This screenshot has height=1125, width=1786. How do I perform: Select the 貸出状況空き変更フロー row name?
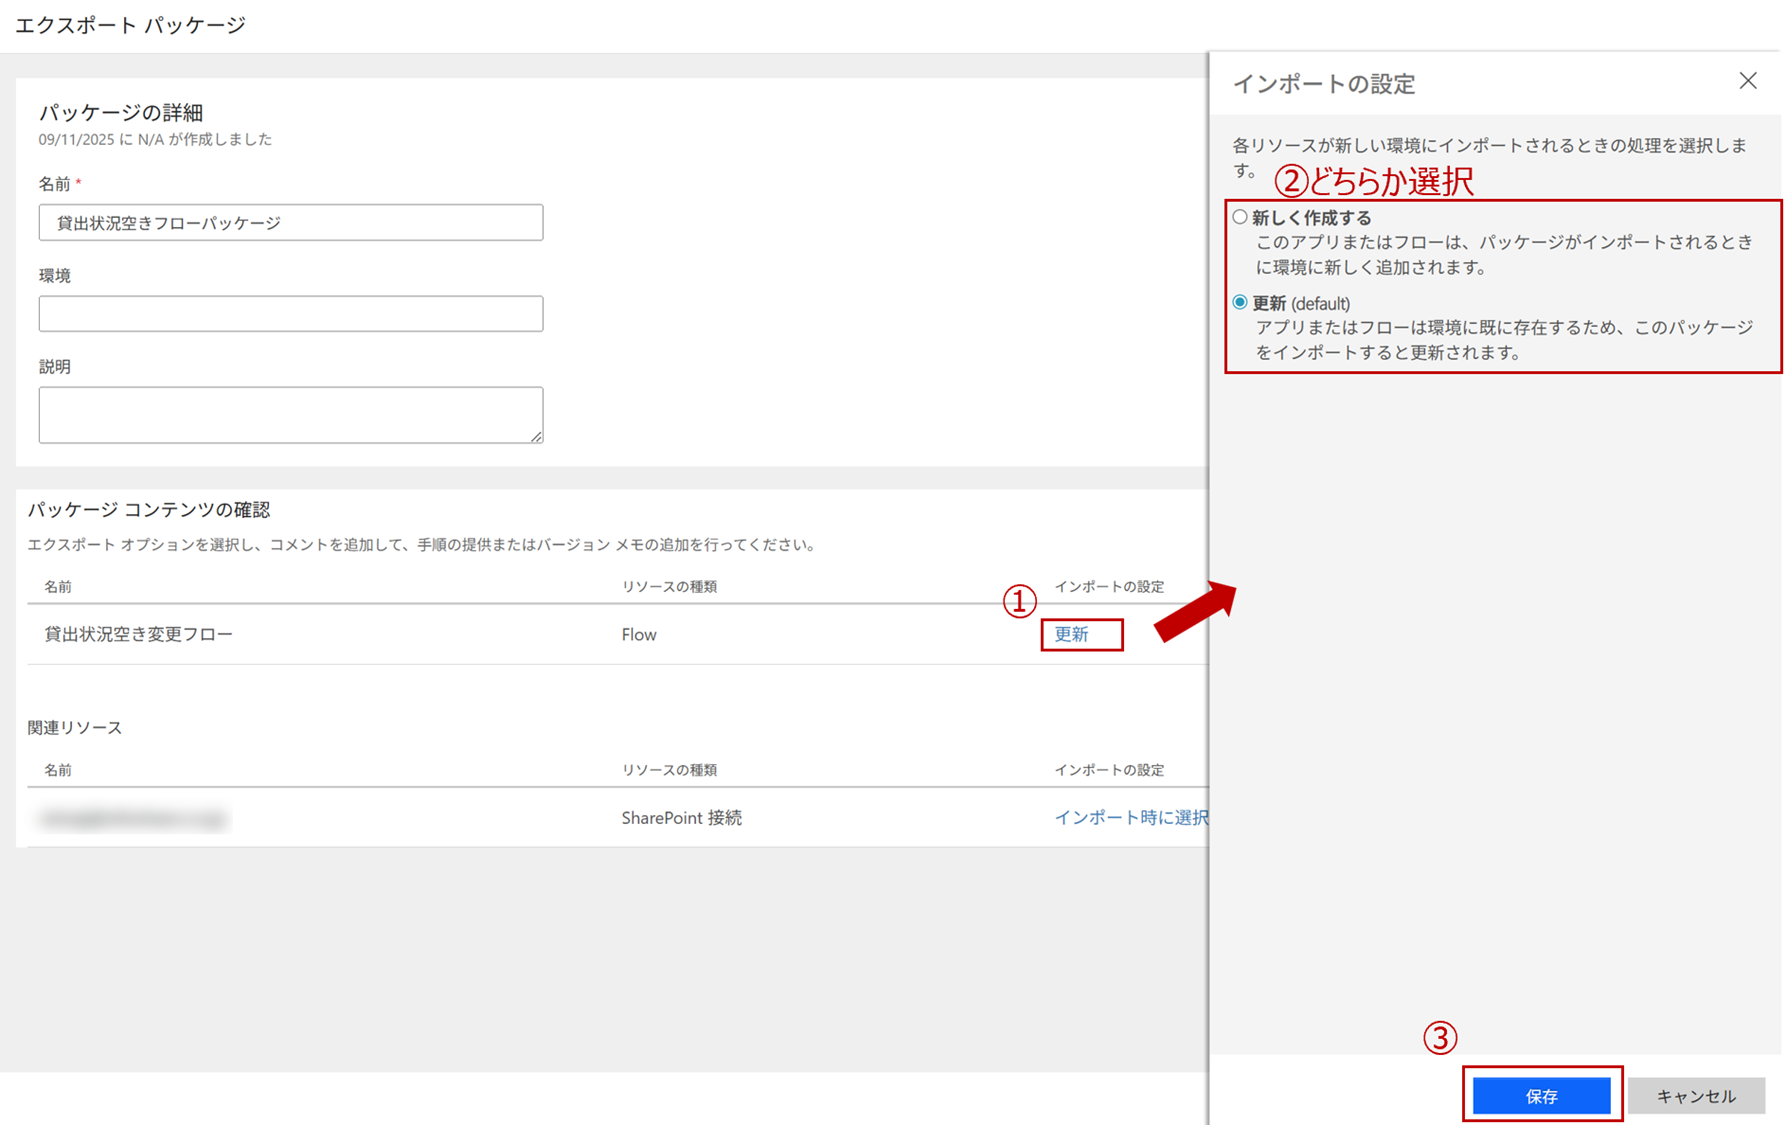[138, 634]
